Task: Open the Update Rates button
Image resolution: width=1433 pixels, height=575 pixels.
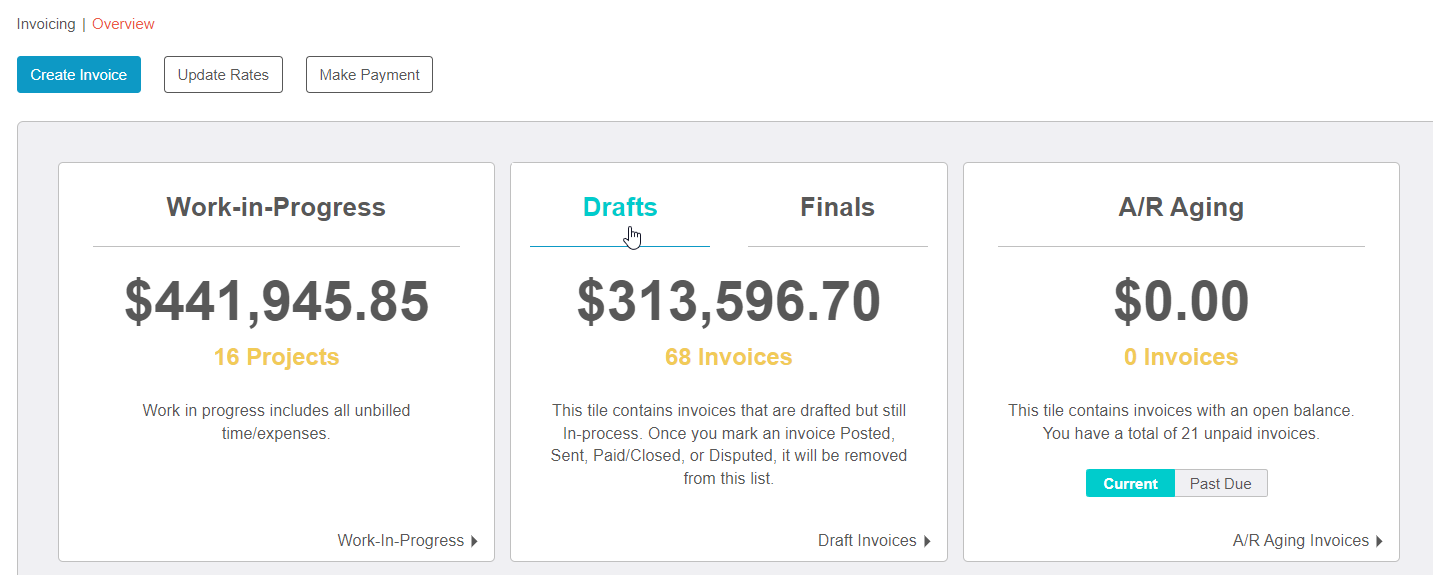Action: tap(223, 75)
